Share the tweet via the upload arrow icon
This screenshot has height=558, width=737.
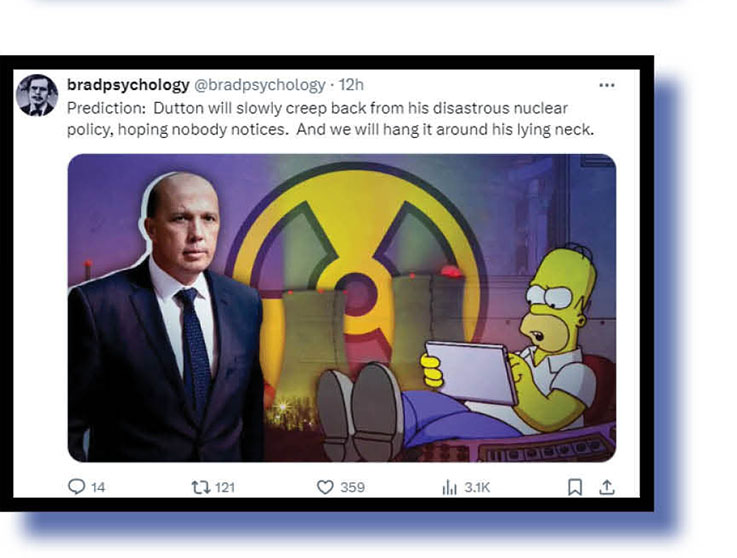[607, 487]
